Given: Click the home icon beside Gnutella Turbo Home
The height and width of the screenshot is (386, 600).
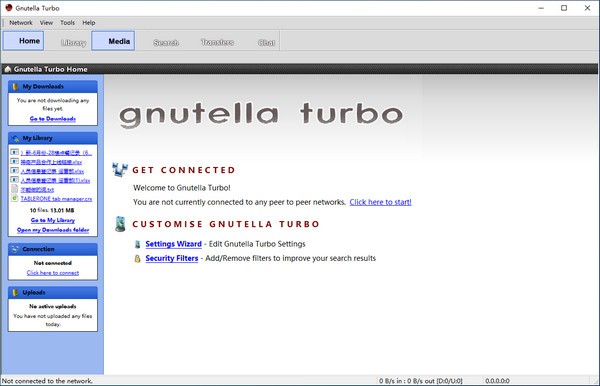Looking at the screenshot, I should coord(7,69).
